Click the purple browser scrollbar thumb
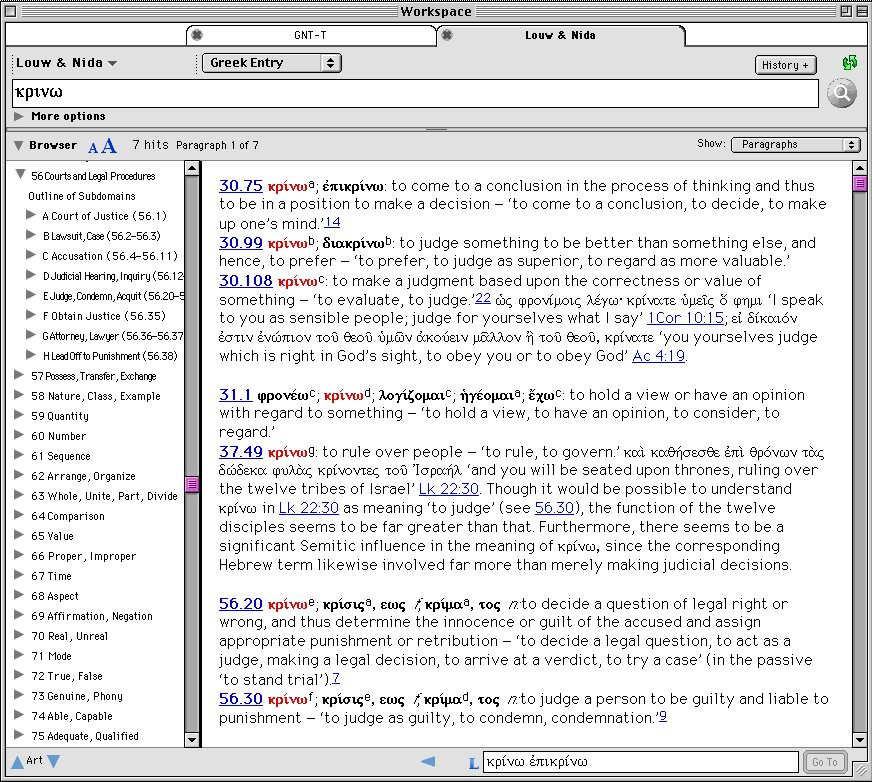This screenshot has width=872, height=782. point(192,484)
